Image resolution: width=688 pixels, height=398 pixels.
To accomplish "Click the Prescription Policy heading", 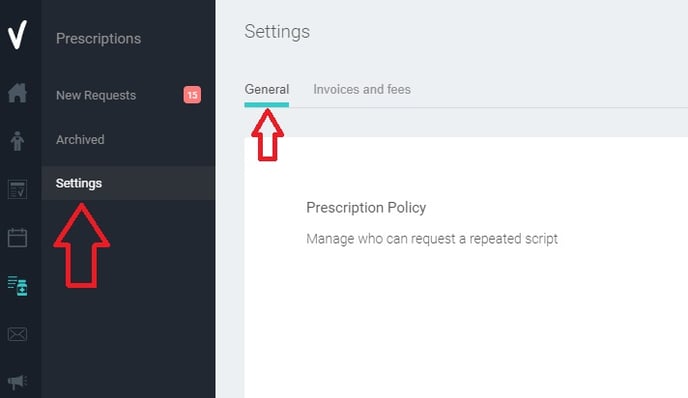I will coord(366,208).
